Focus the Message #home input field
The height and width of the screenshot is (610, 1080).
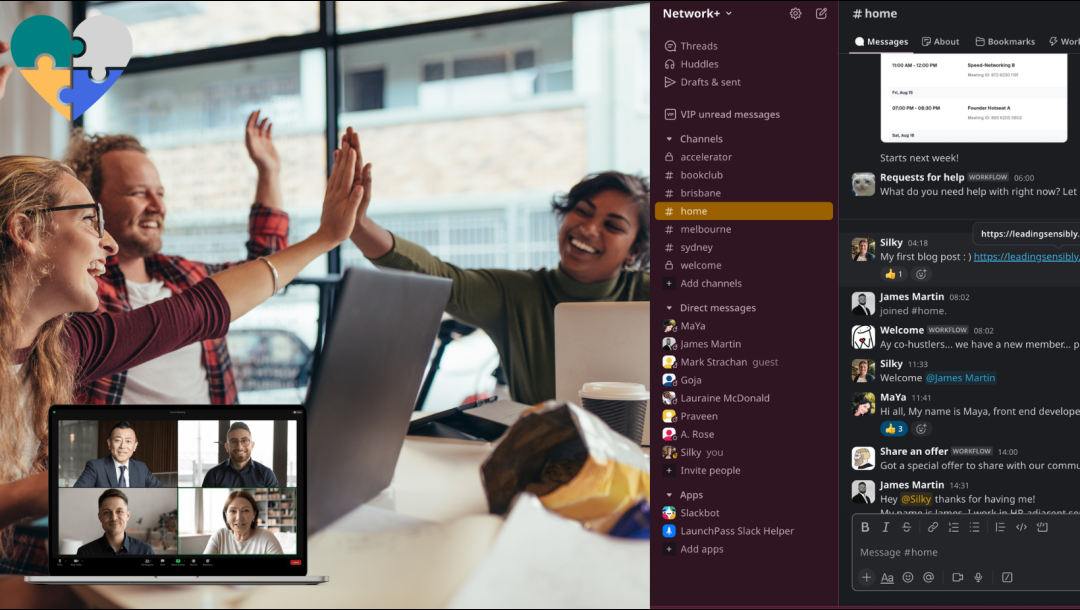(x=968, y=552)
